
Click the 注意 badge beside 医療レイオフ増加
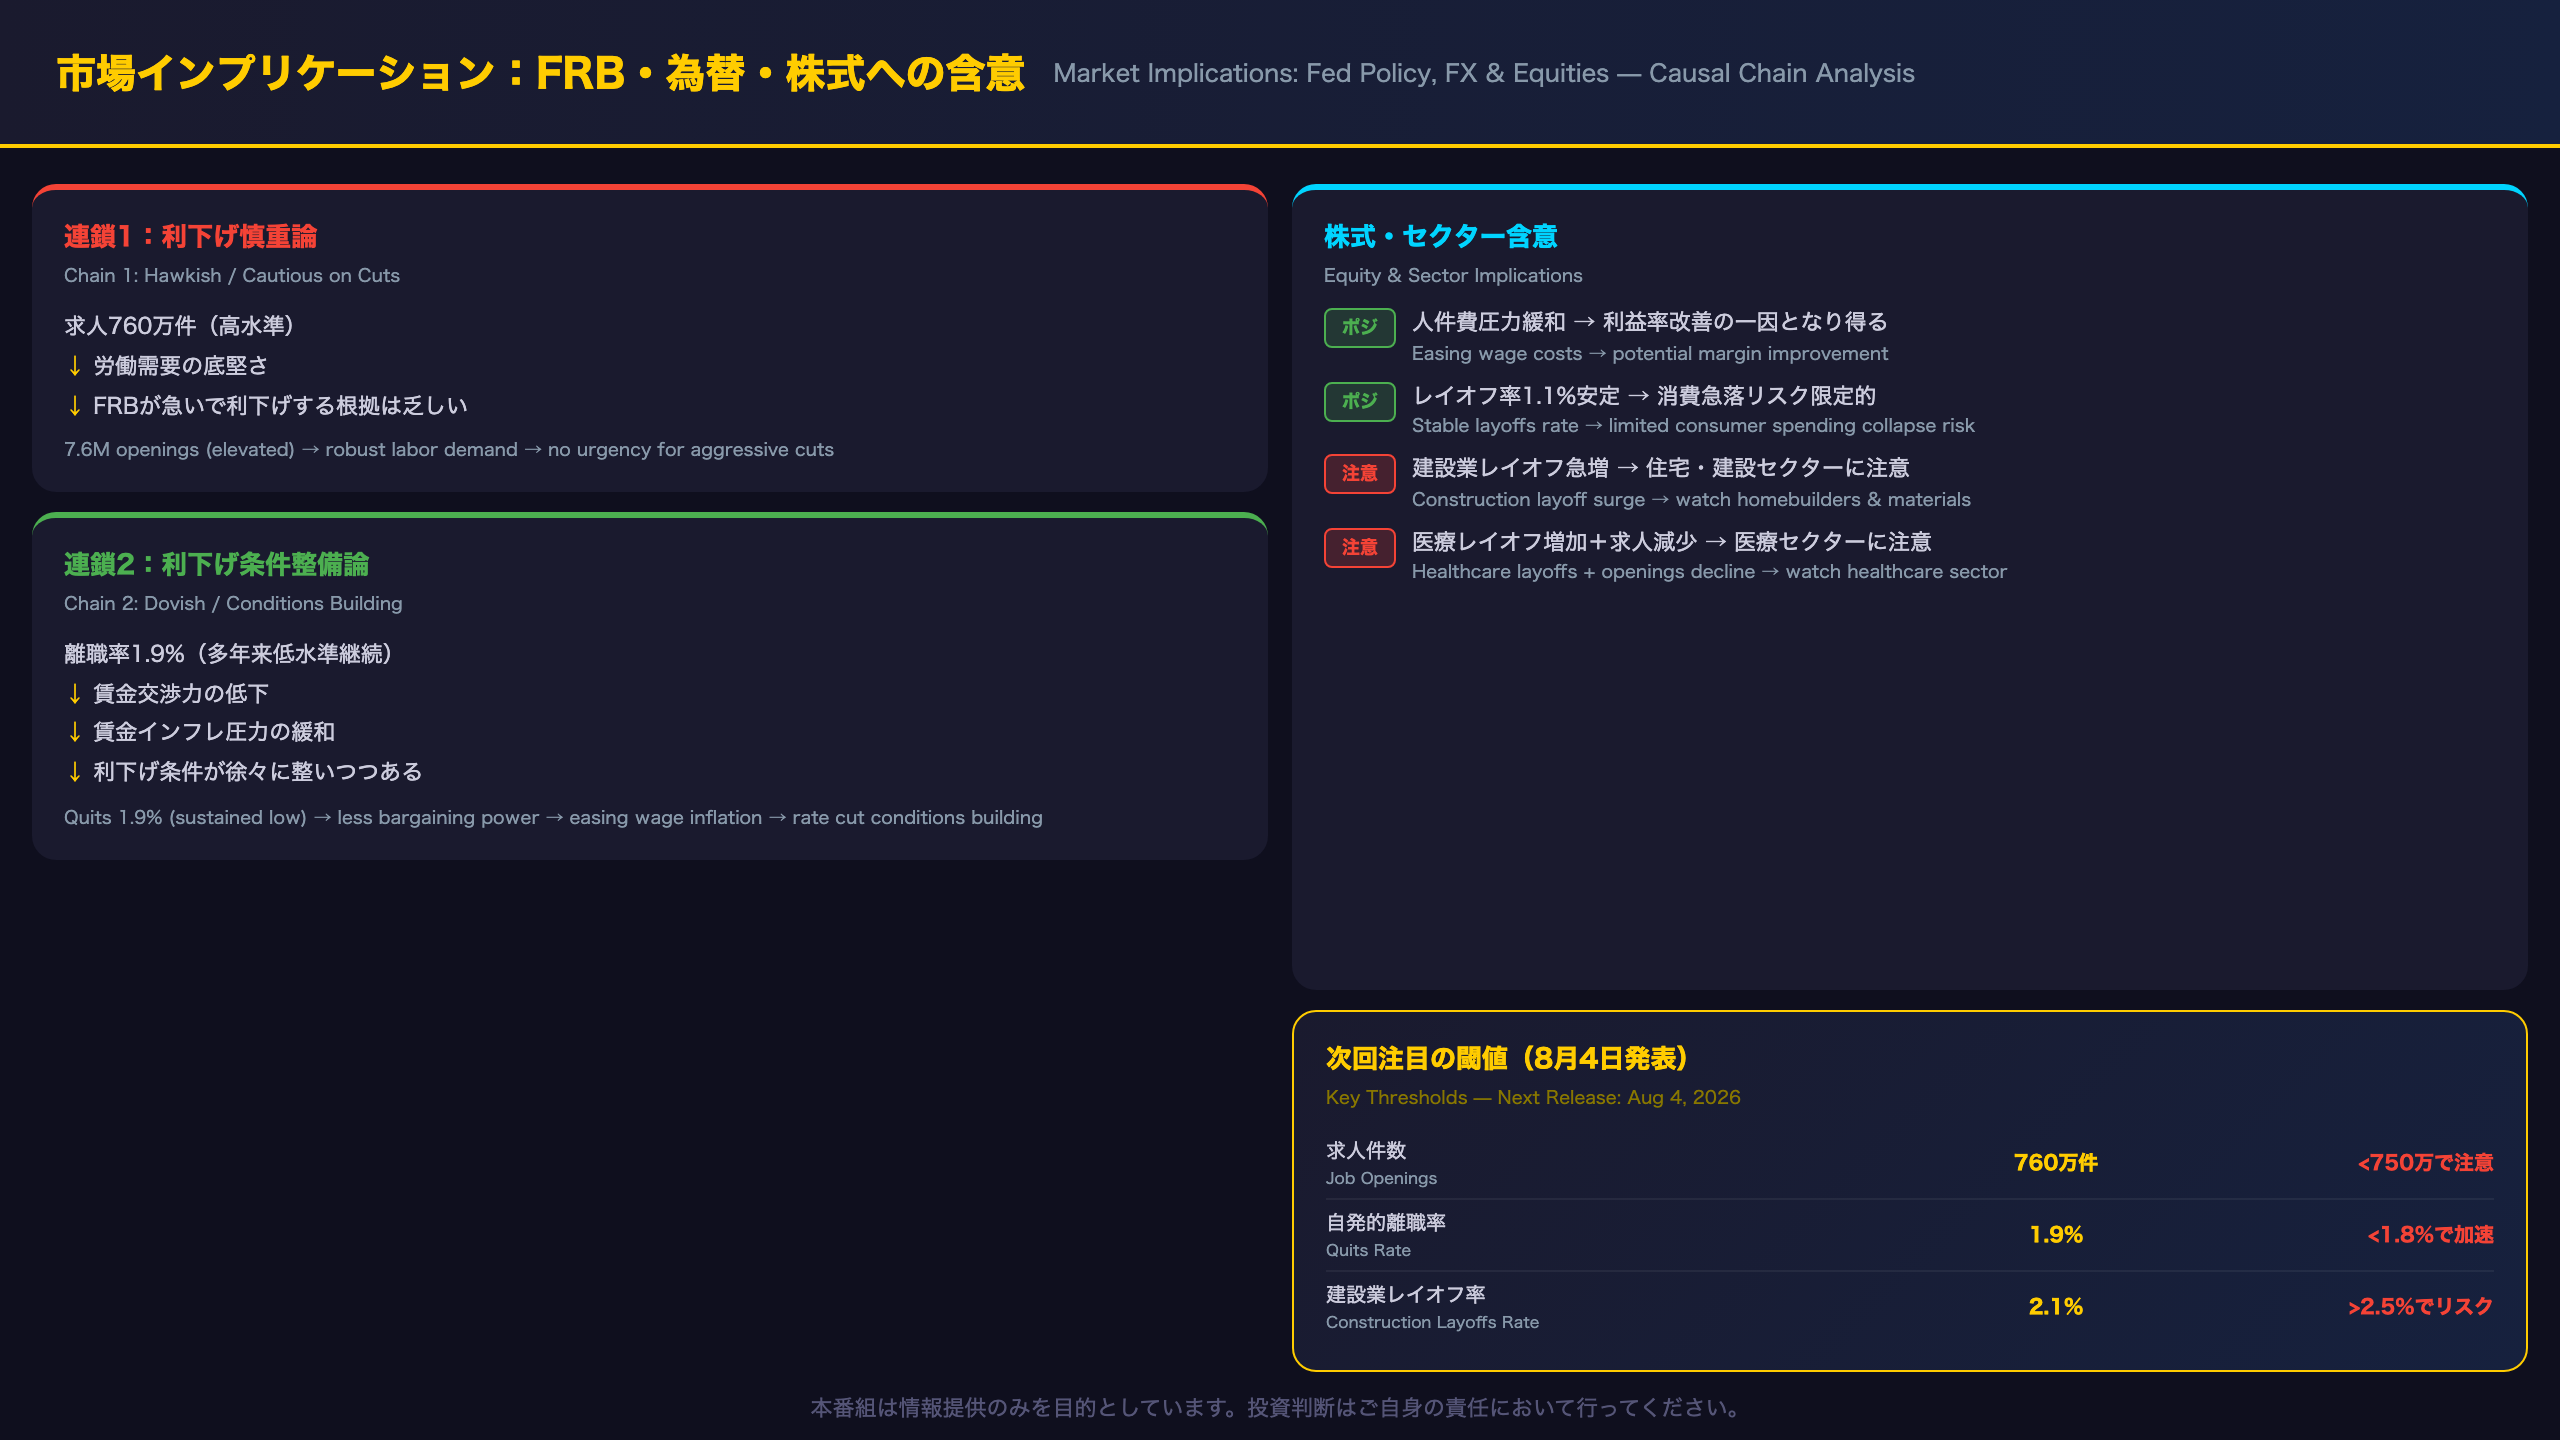pyautogui.click(x=1359, y=548)
